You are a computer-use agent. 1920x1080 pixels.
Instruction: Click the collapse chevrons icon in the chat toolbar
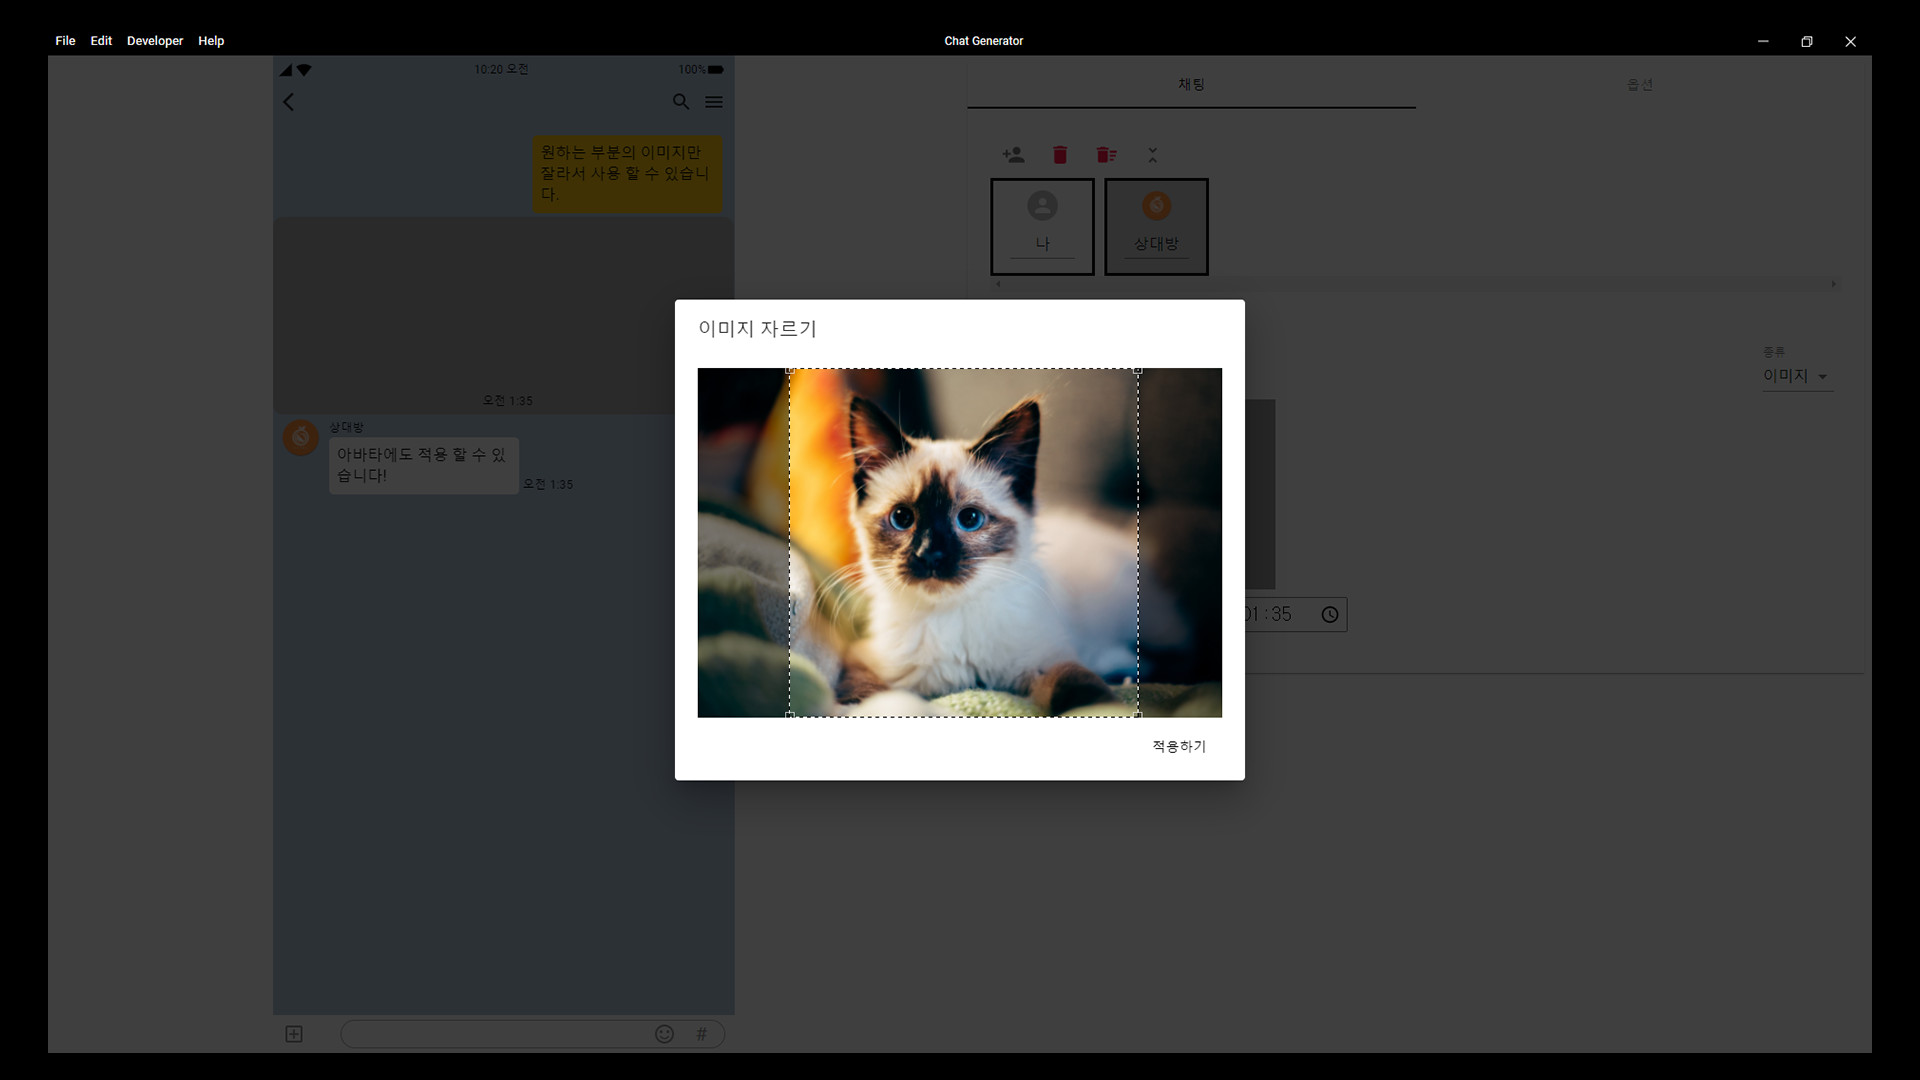1152,155
